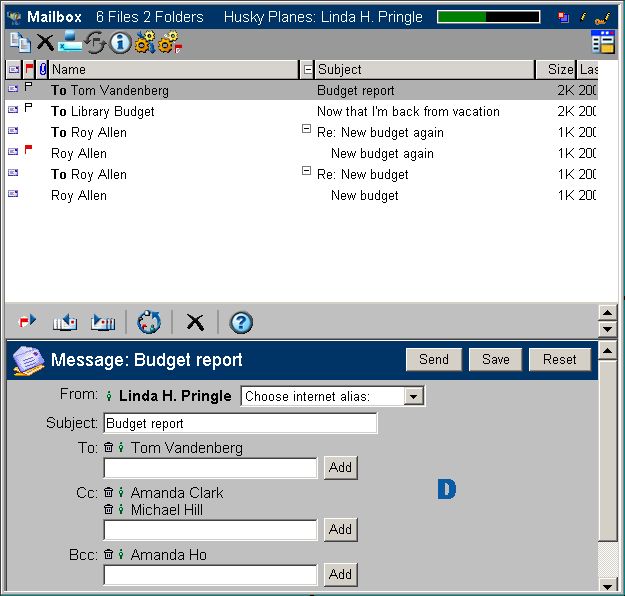Sort messages by the Size column header
The image size is (625, 596).
point(559,69)
